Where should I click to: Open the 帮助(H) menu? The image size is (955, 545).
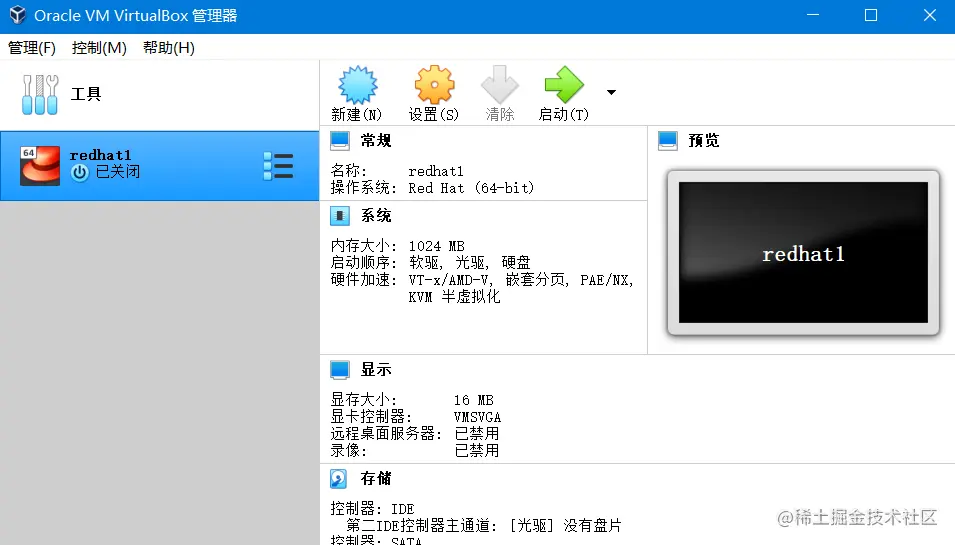[x=169, y=47]
